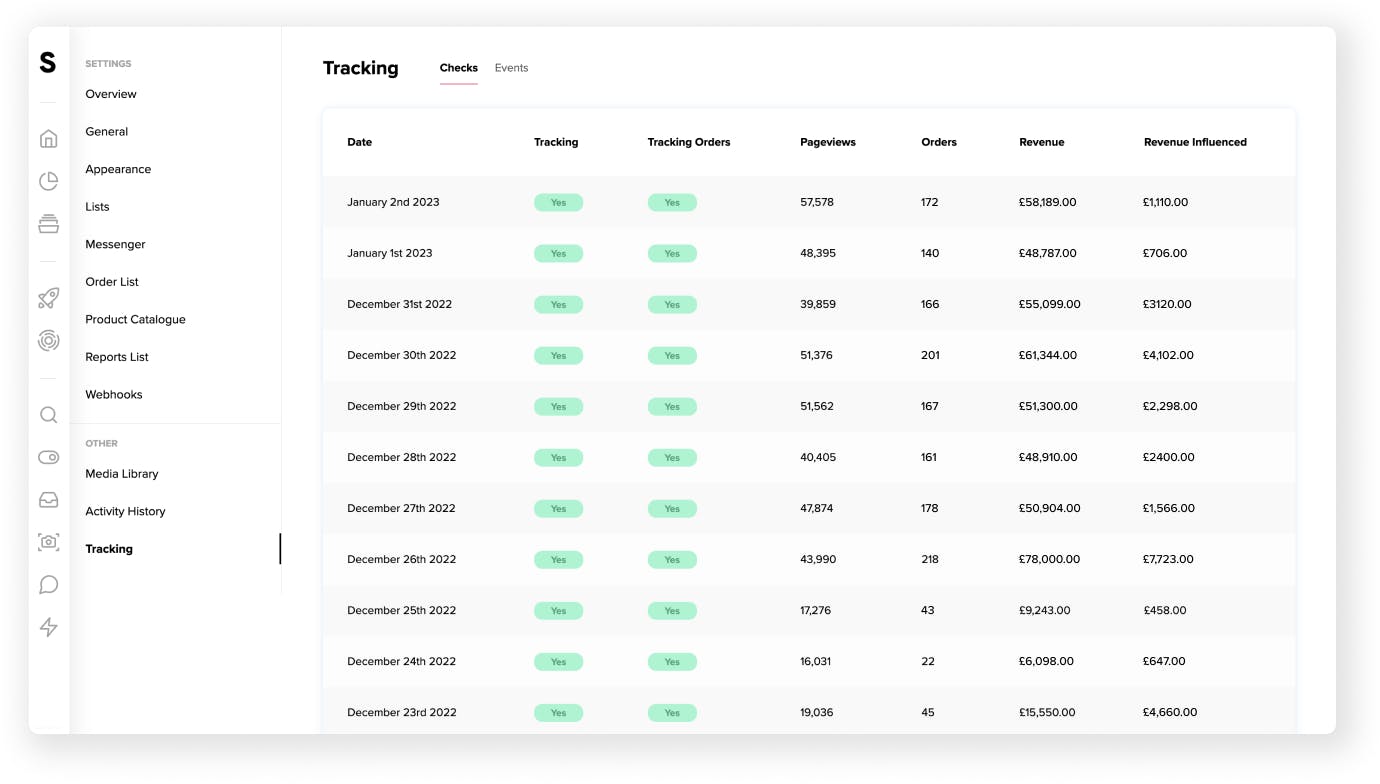Click the Tracking Orders column header
The image size is (1380, 784).
(x=689, y=142)
